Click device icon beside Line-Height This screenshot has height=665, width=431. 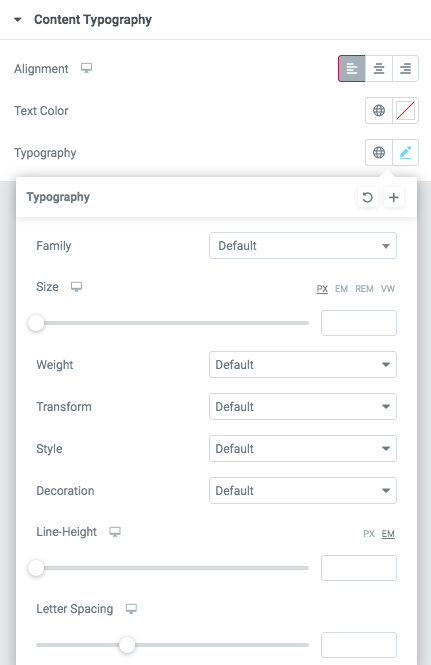tap(115, 532)
